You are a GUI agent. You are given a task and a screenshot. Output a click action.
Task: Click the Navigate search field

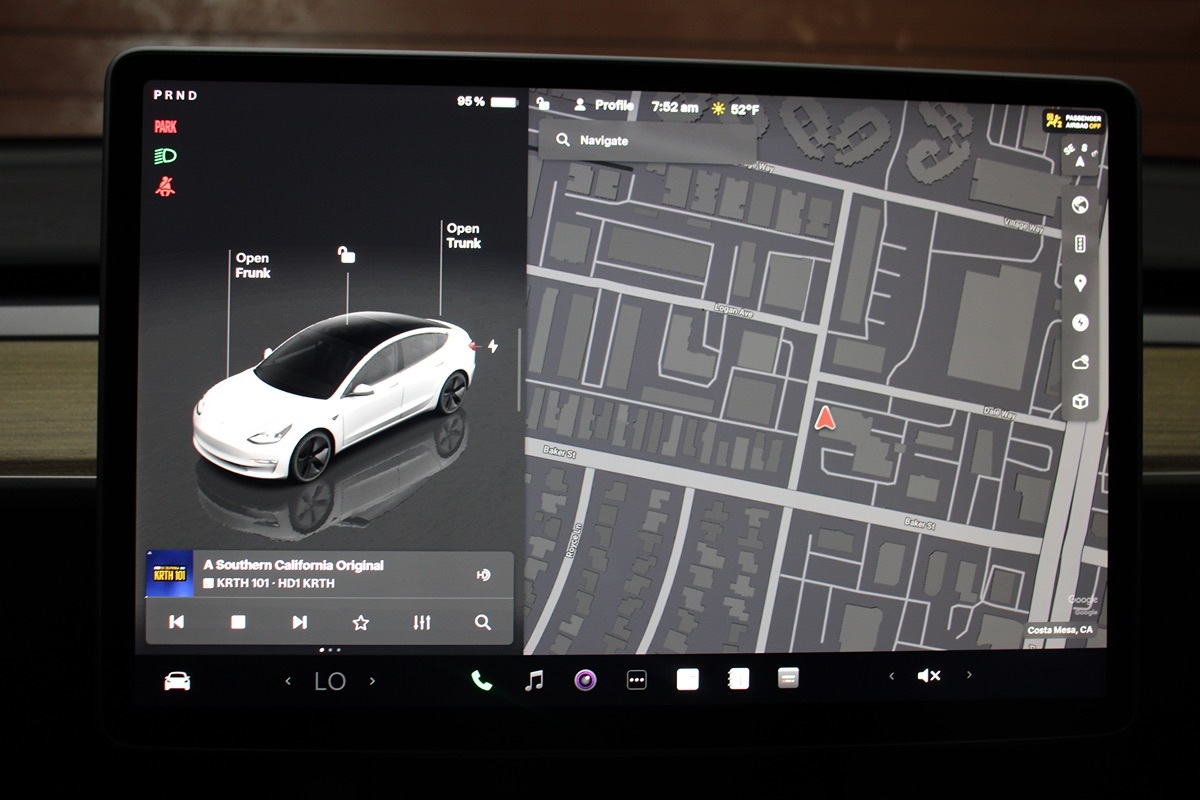click(646, 141)
